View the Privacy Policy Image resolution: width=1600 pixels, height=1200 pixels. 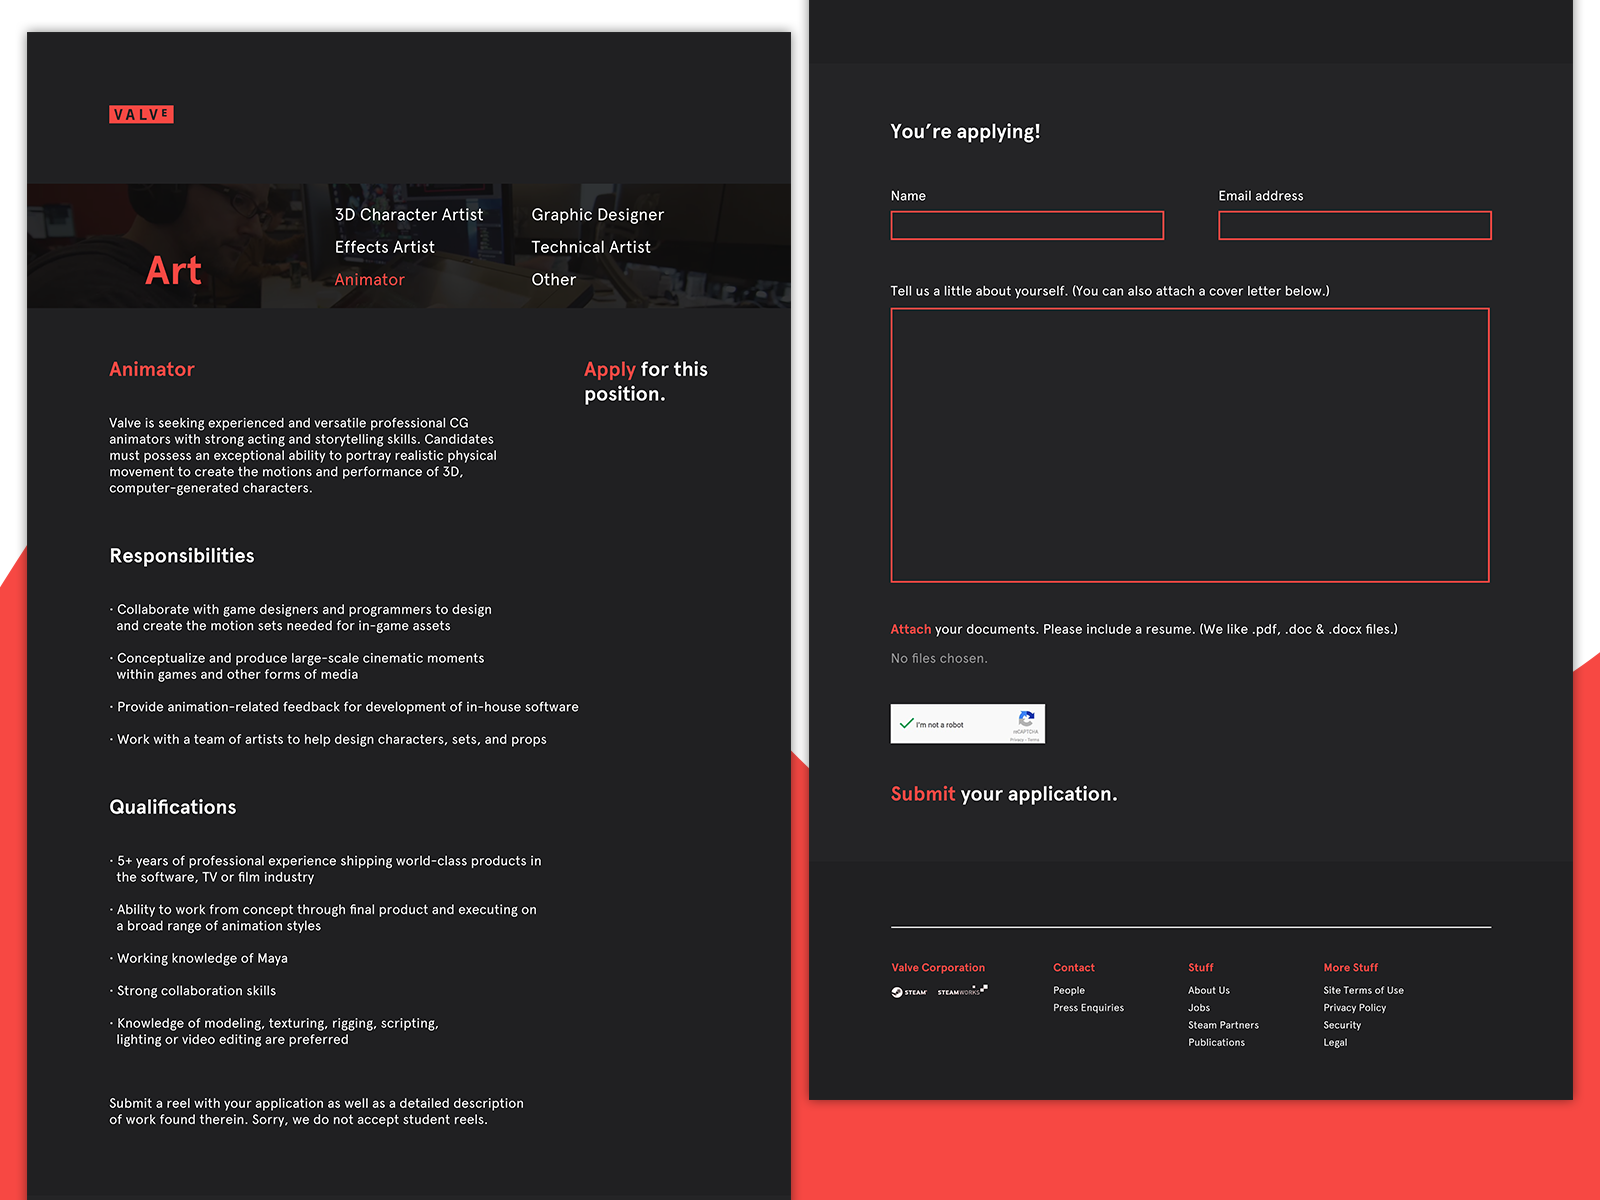(1355, 1007)
